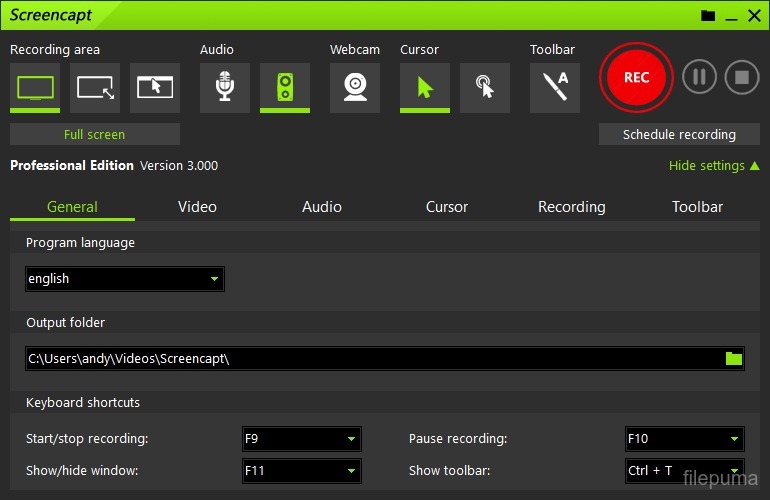This screenshot has height=500, width=770.
Task: Enable webcam capture
Action: pos(355,88)
